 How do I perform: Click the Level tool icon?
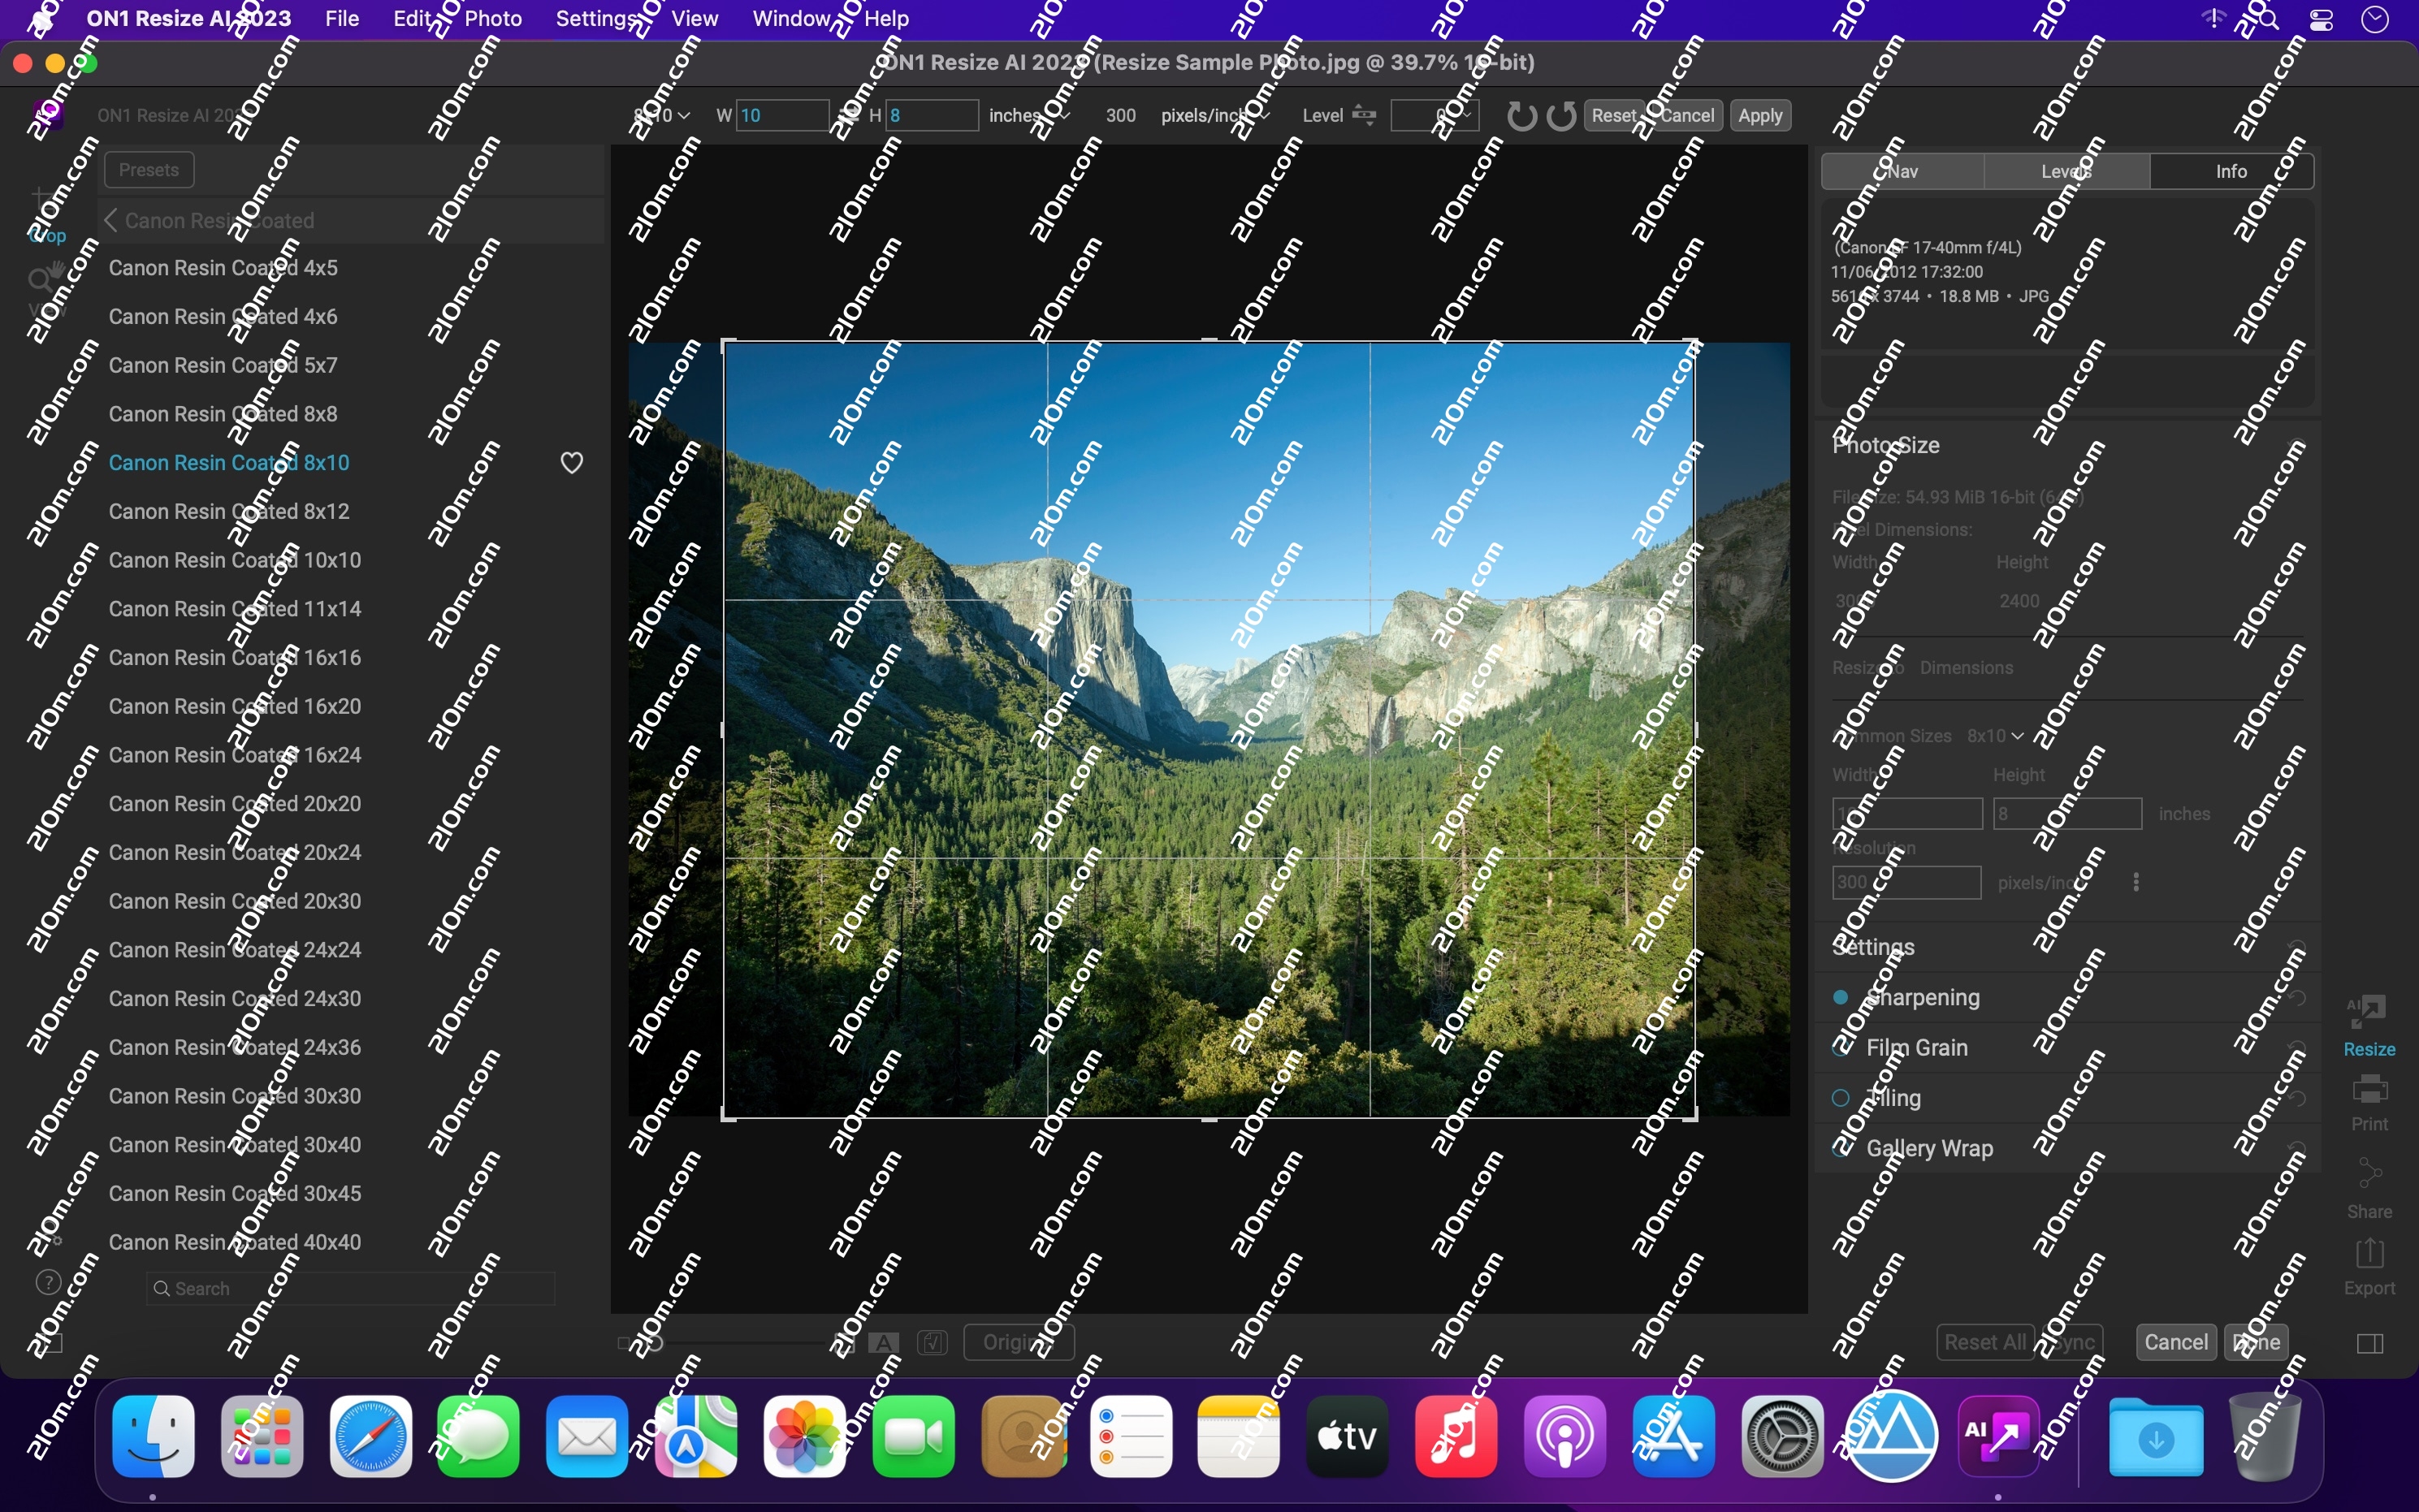[1364, 115]
